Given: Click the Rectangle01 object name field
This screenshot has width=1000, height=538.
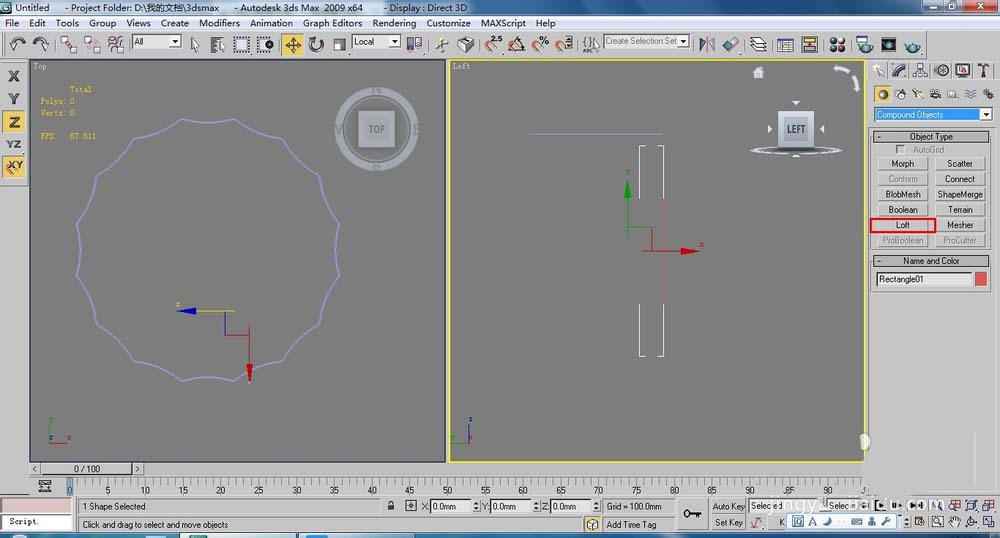Looking at the screenshot, I should pyautogui.click(x=924, y=279).
